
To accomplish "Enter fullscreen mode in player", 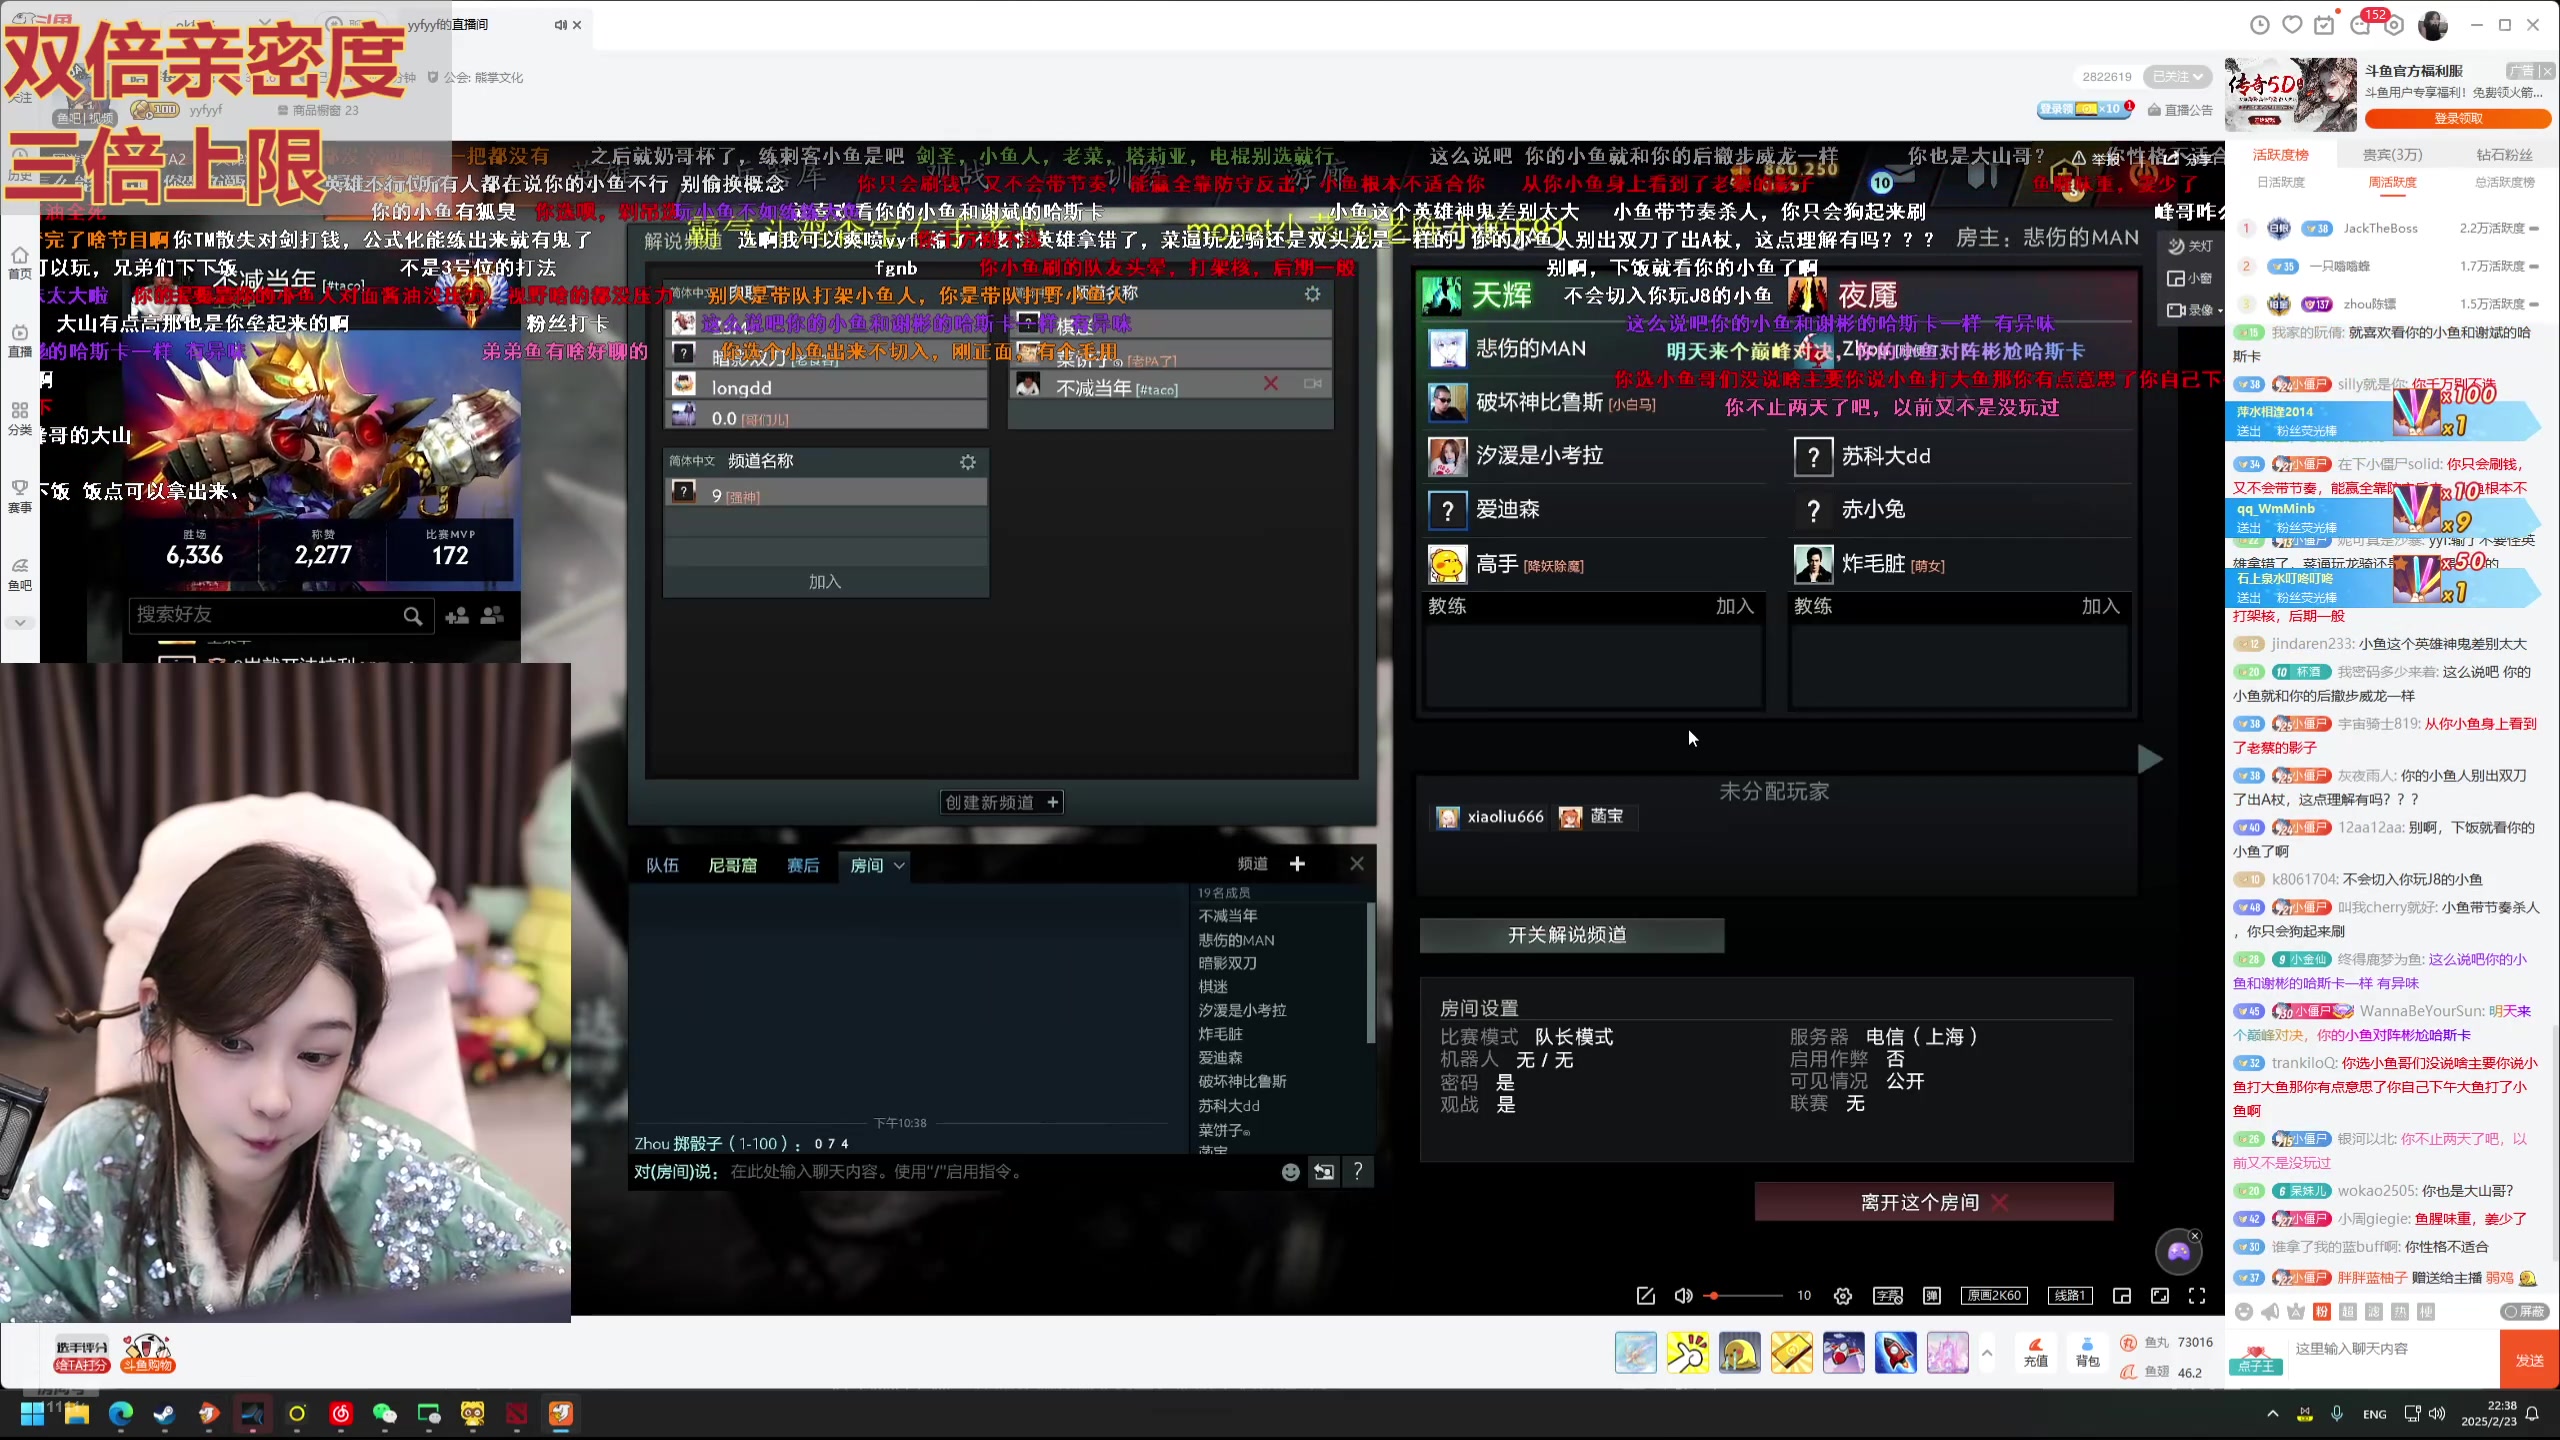I will tap(2197, 1296).
